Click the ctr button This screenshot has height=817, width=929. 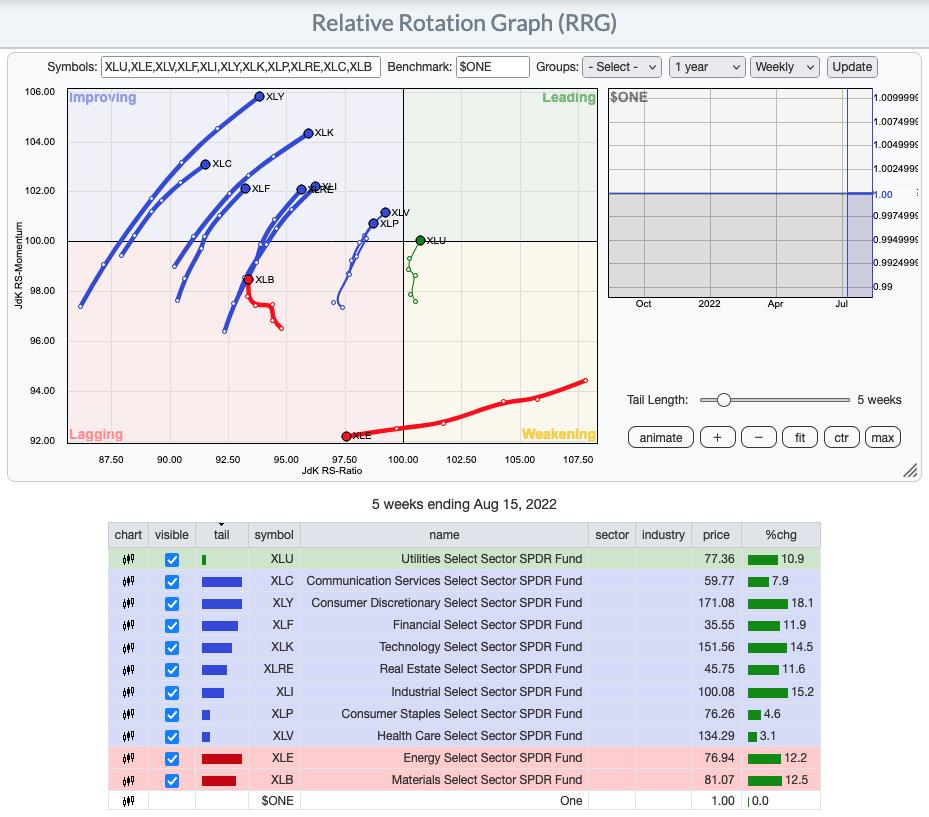tap(841, 438)
